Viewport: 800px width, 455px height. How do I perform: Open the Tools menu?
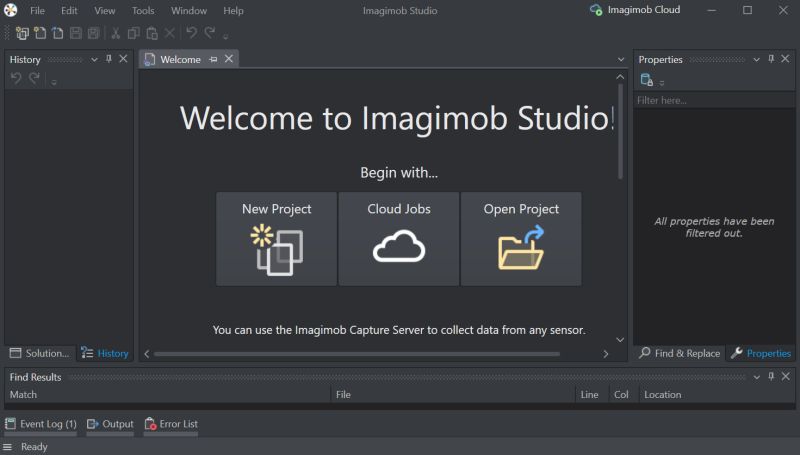point(143,11)
